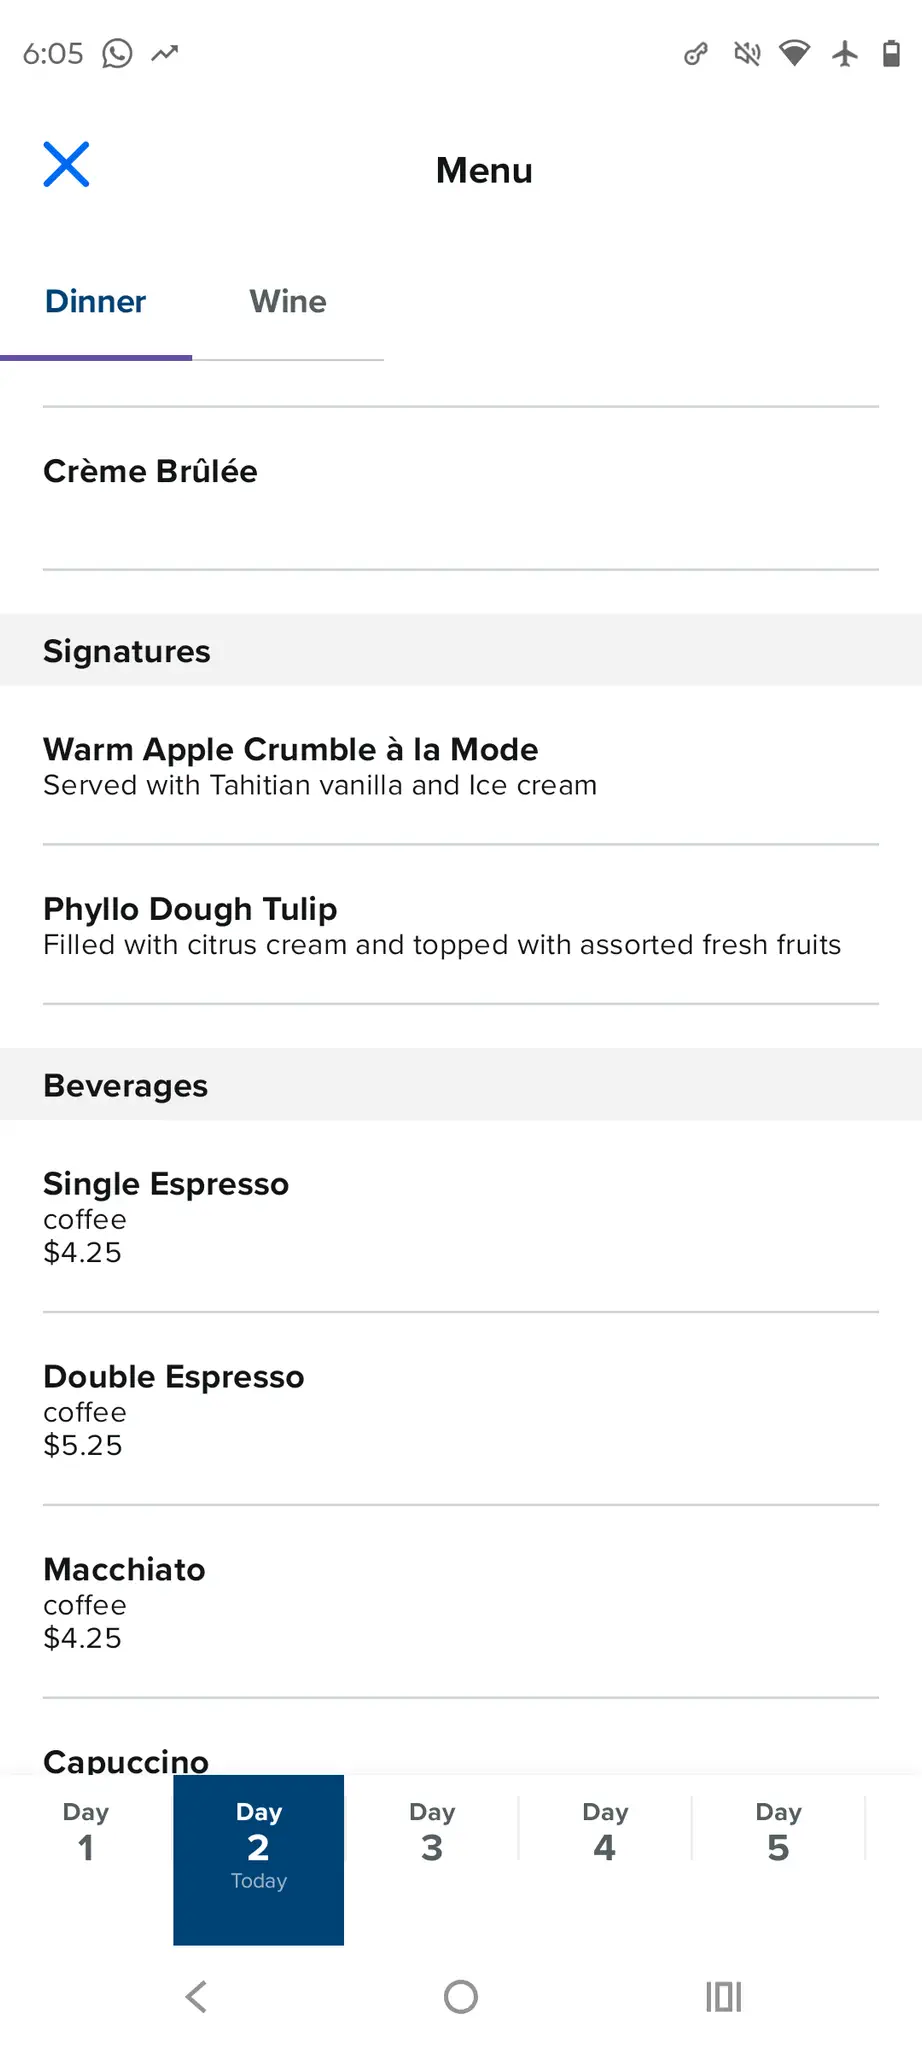Tap the WhatsApp notification icon
Screen dimensions: 922x2048
click(117, 53)
